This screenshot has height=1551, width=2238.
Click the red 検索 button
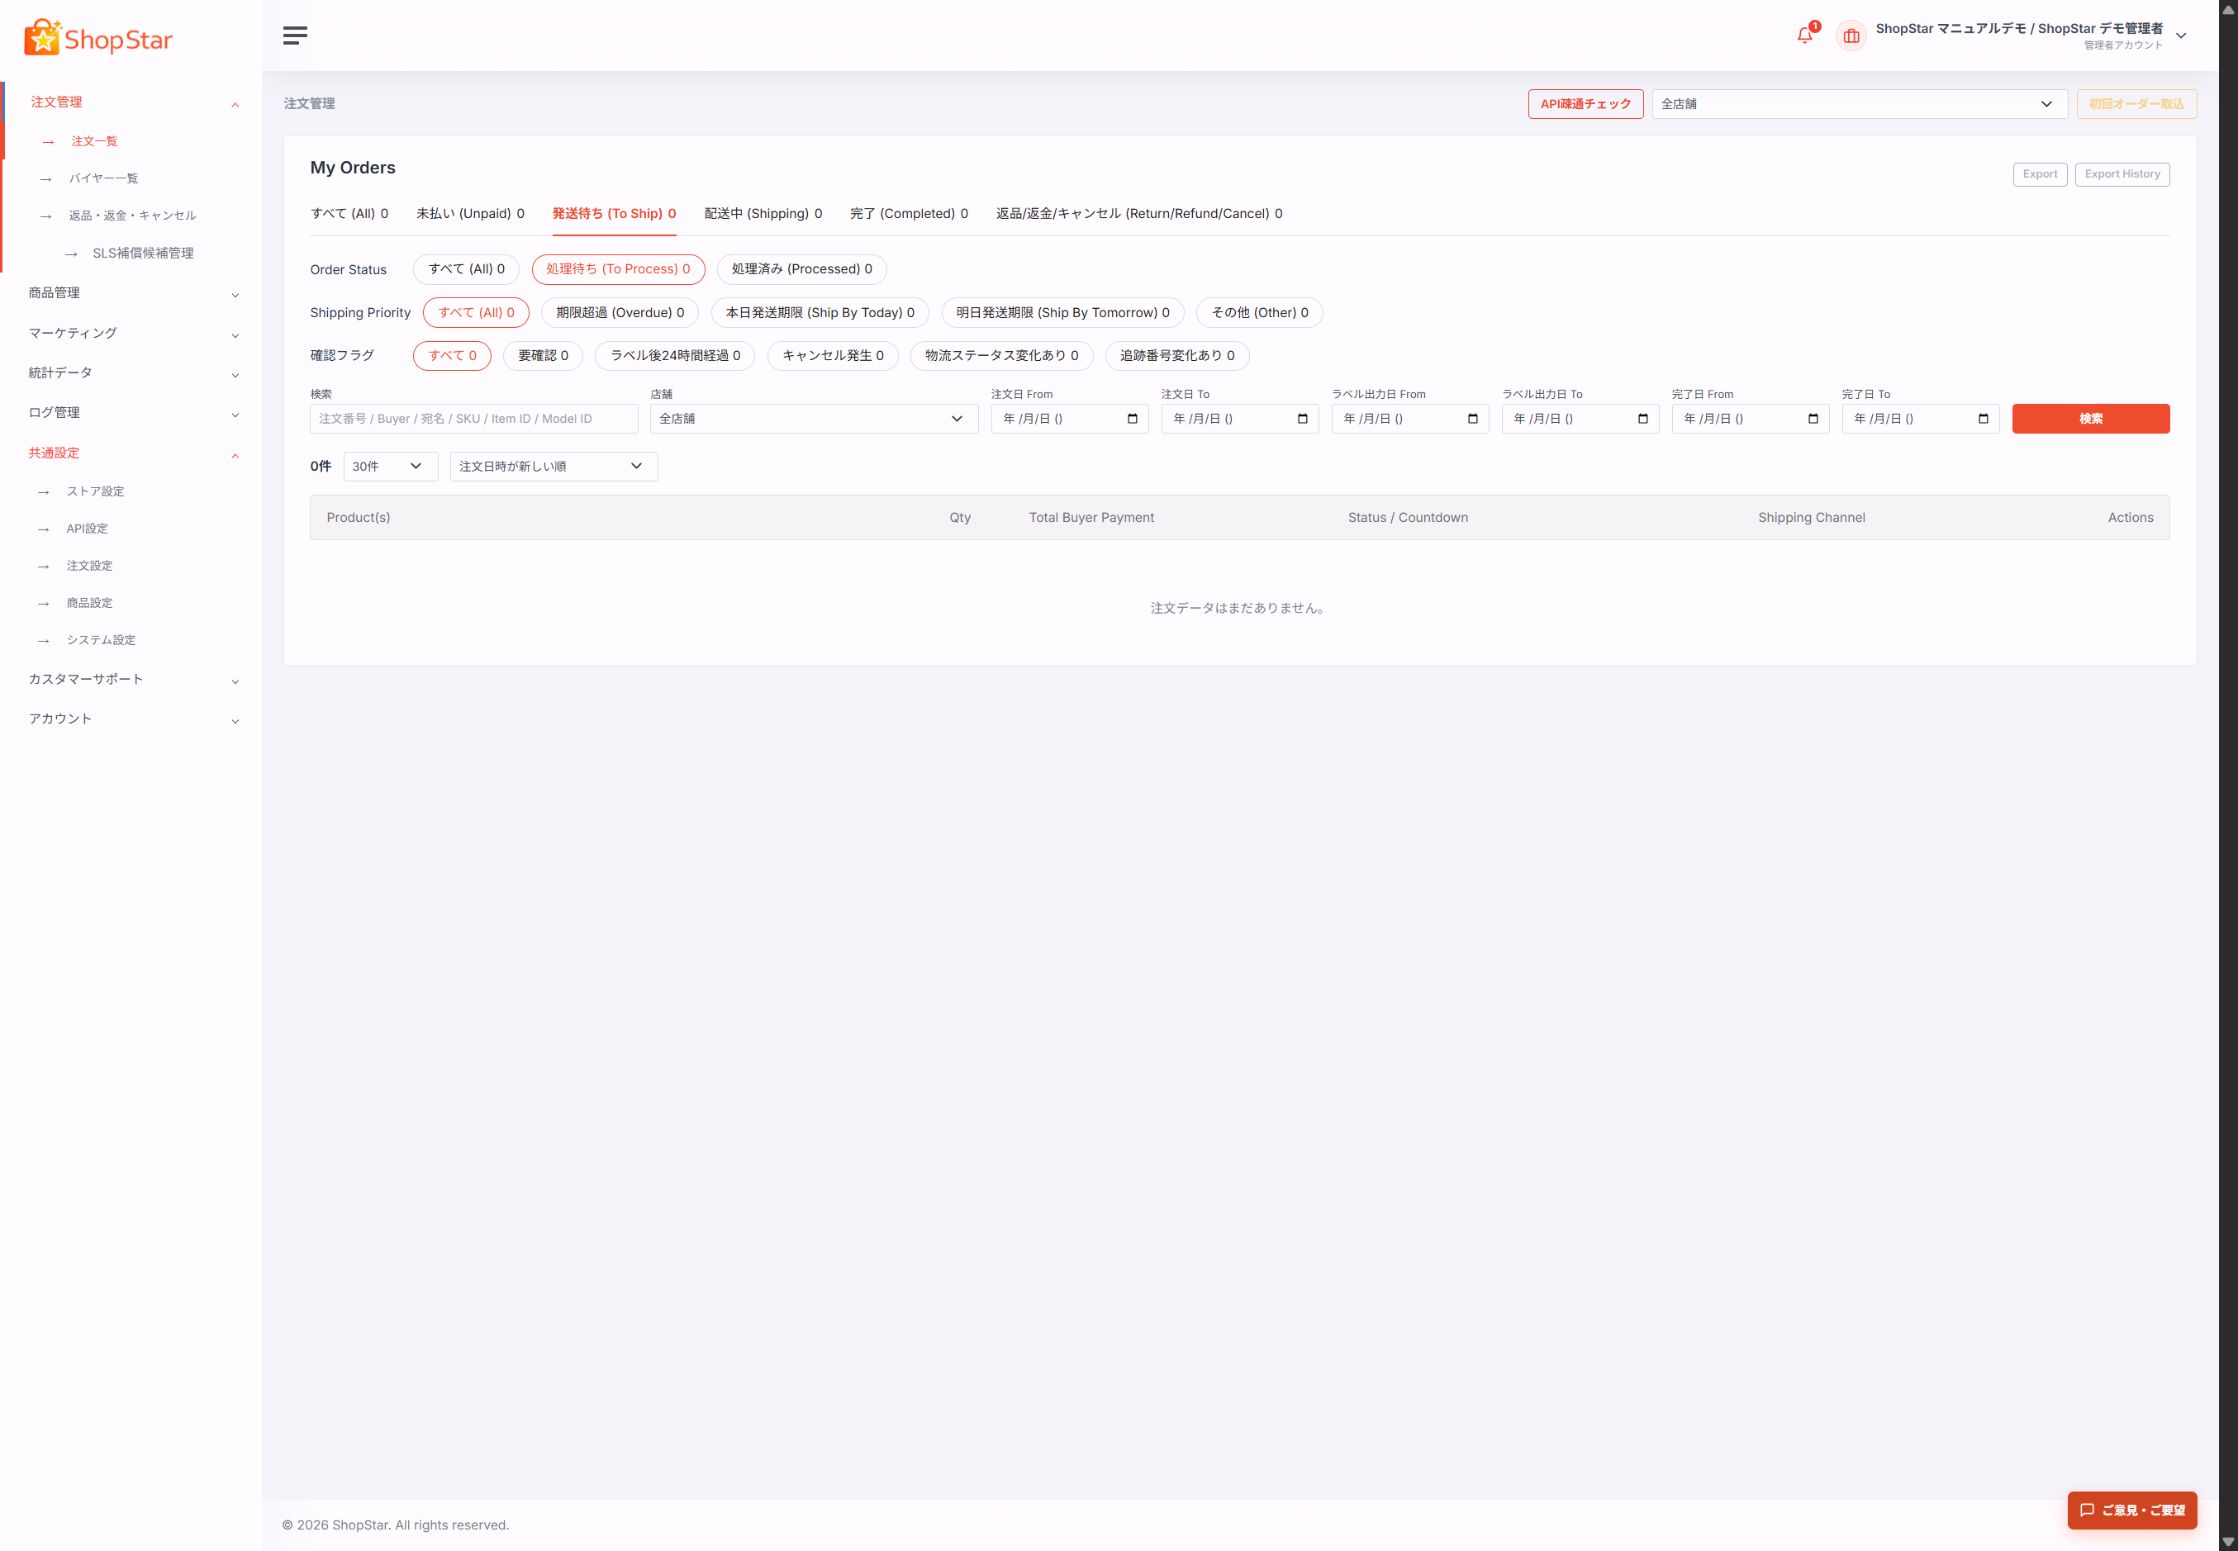click(2091, 419)
